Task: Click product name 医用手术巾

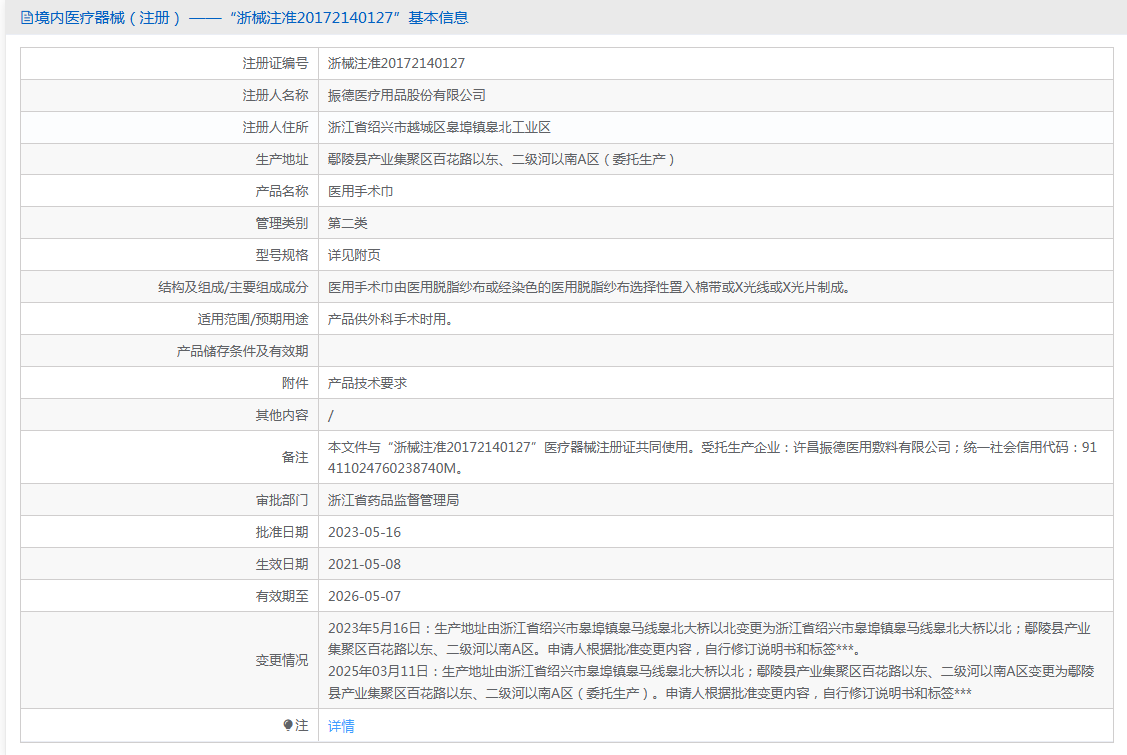Action: (361, 191)
